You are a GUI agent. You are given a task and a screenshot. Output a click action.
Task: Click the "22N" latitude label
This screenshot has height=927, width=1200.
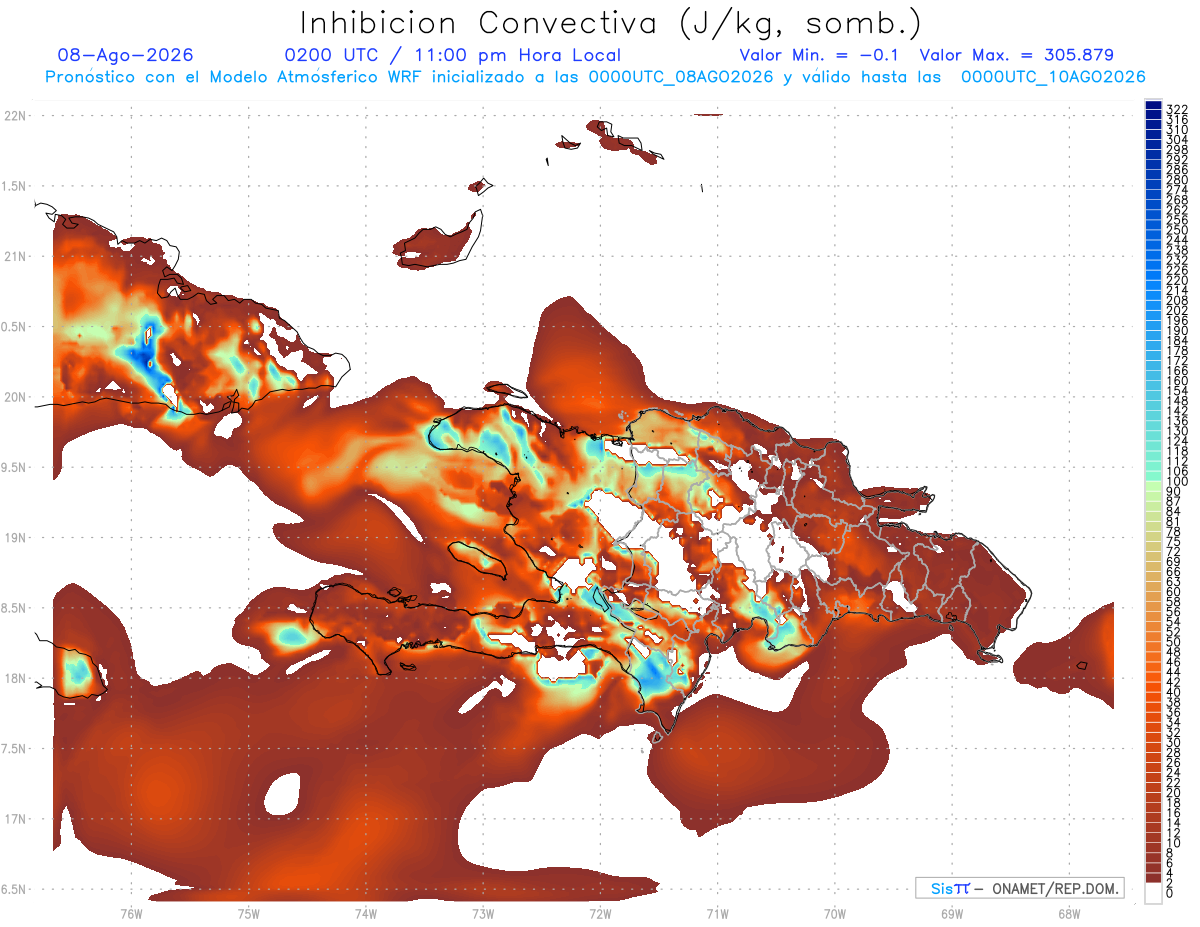(x=16, y=116)
